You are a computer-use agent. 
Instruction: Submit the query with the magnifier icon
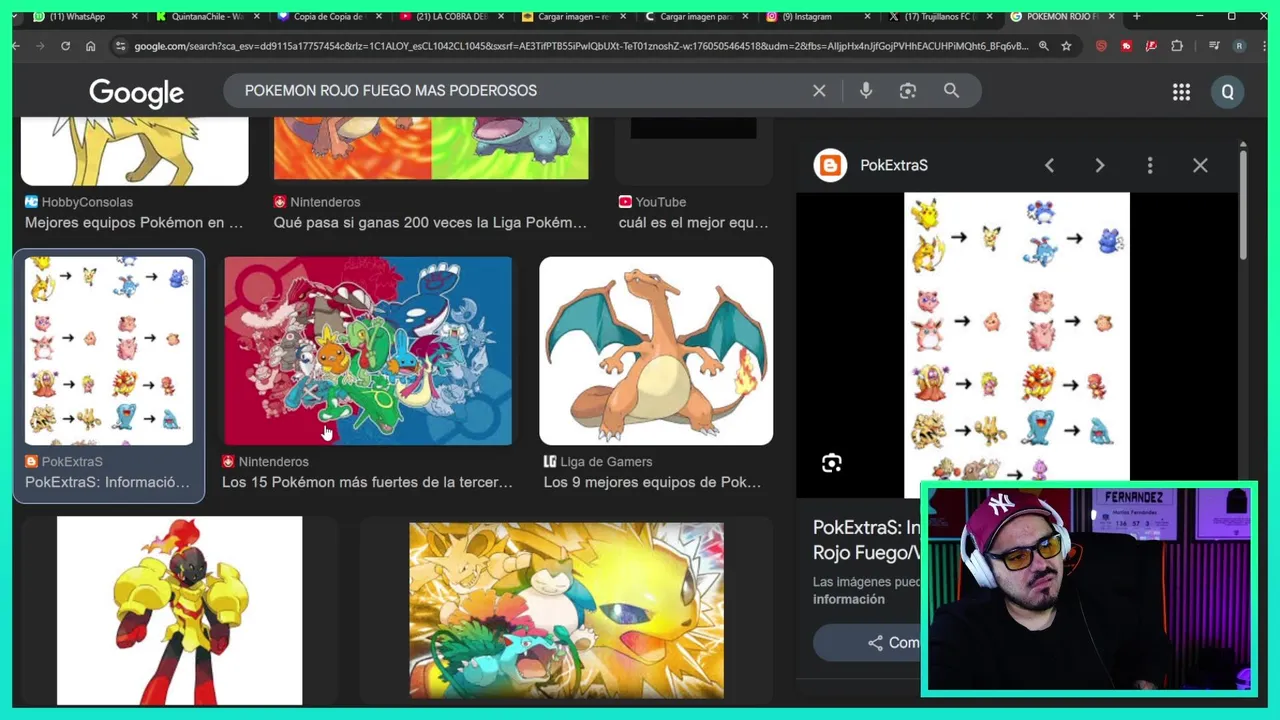tap(951, 91)
